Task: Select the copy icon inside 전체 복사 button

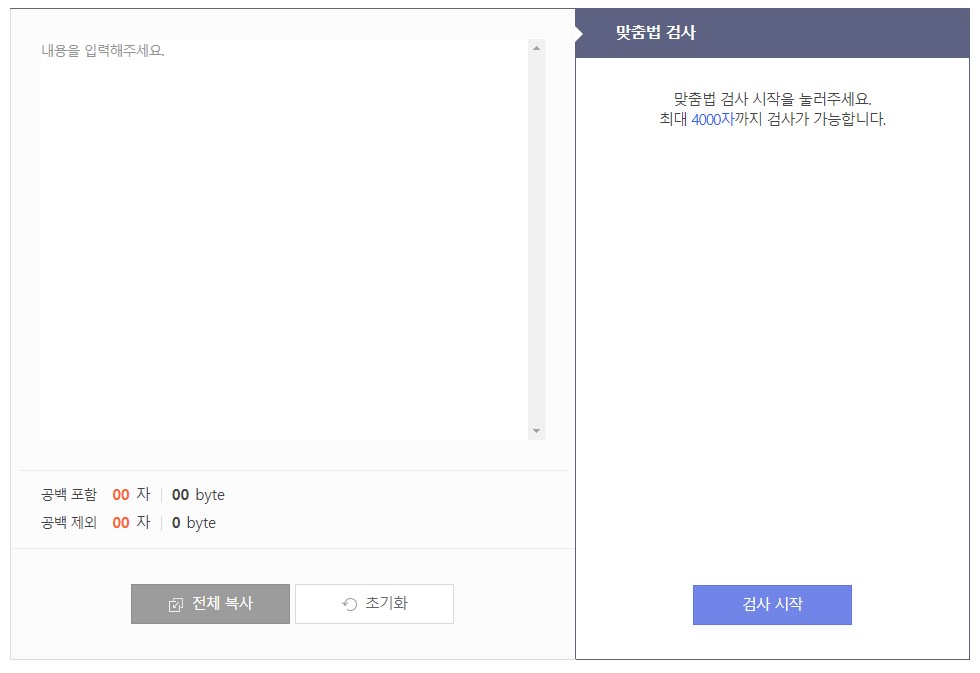Action: point(175,603)
